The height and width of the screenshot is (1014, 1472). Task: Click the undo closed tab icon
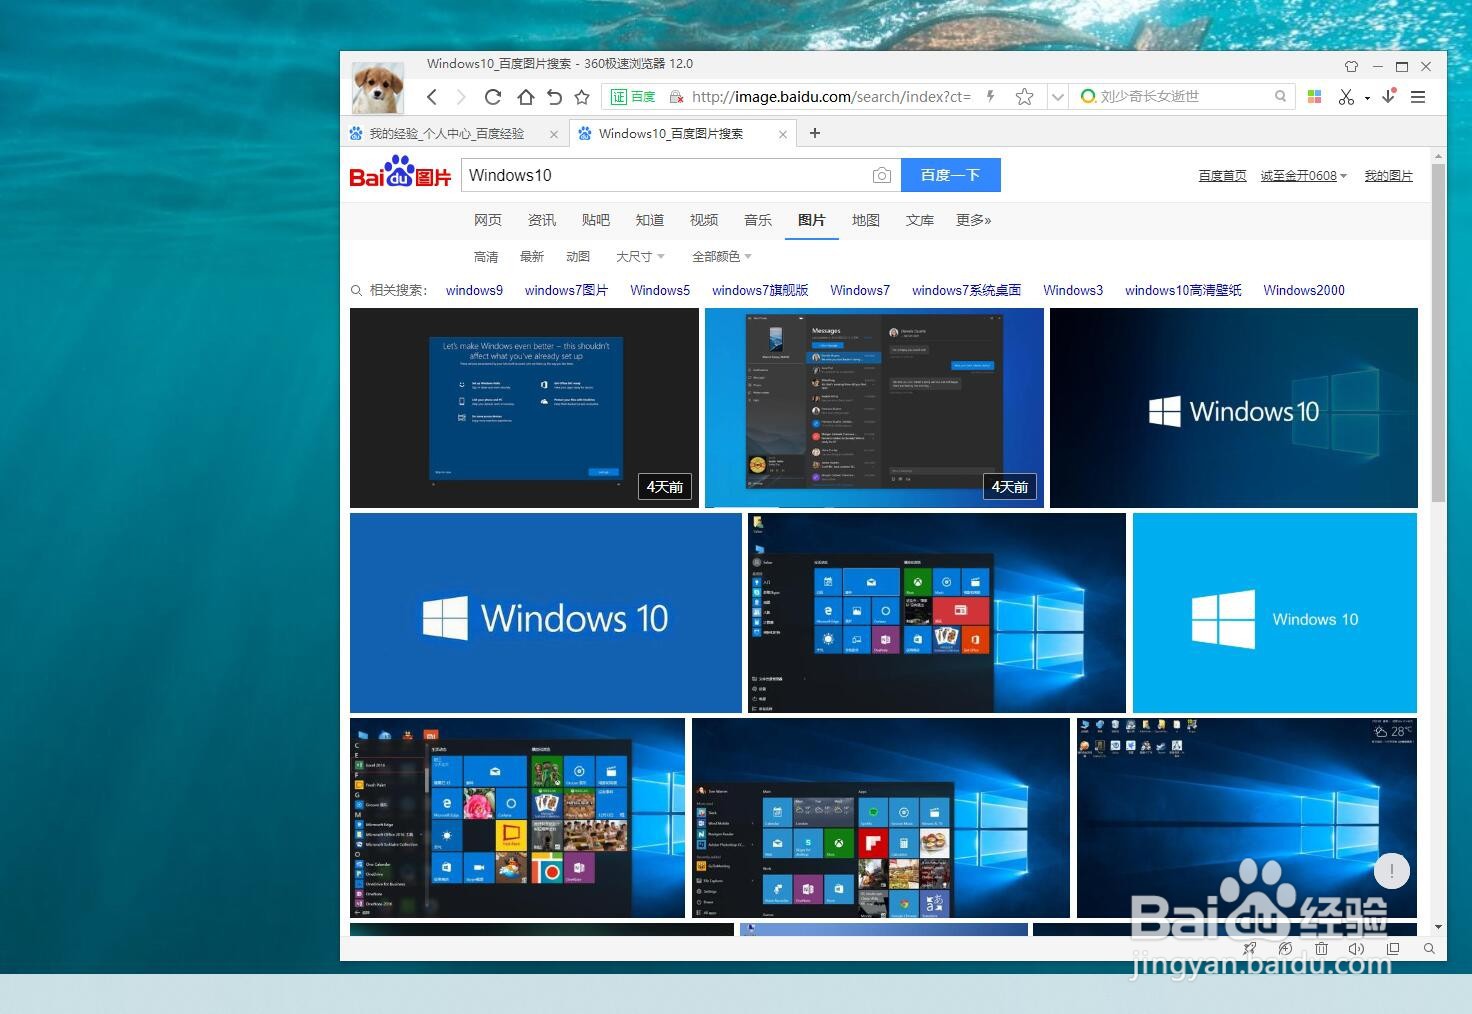554,97
